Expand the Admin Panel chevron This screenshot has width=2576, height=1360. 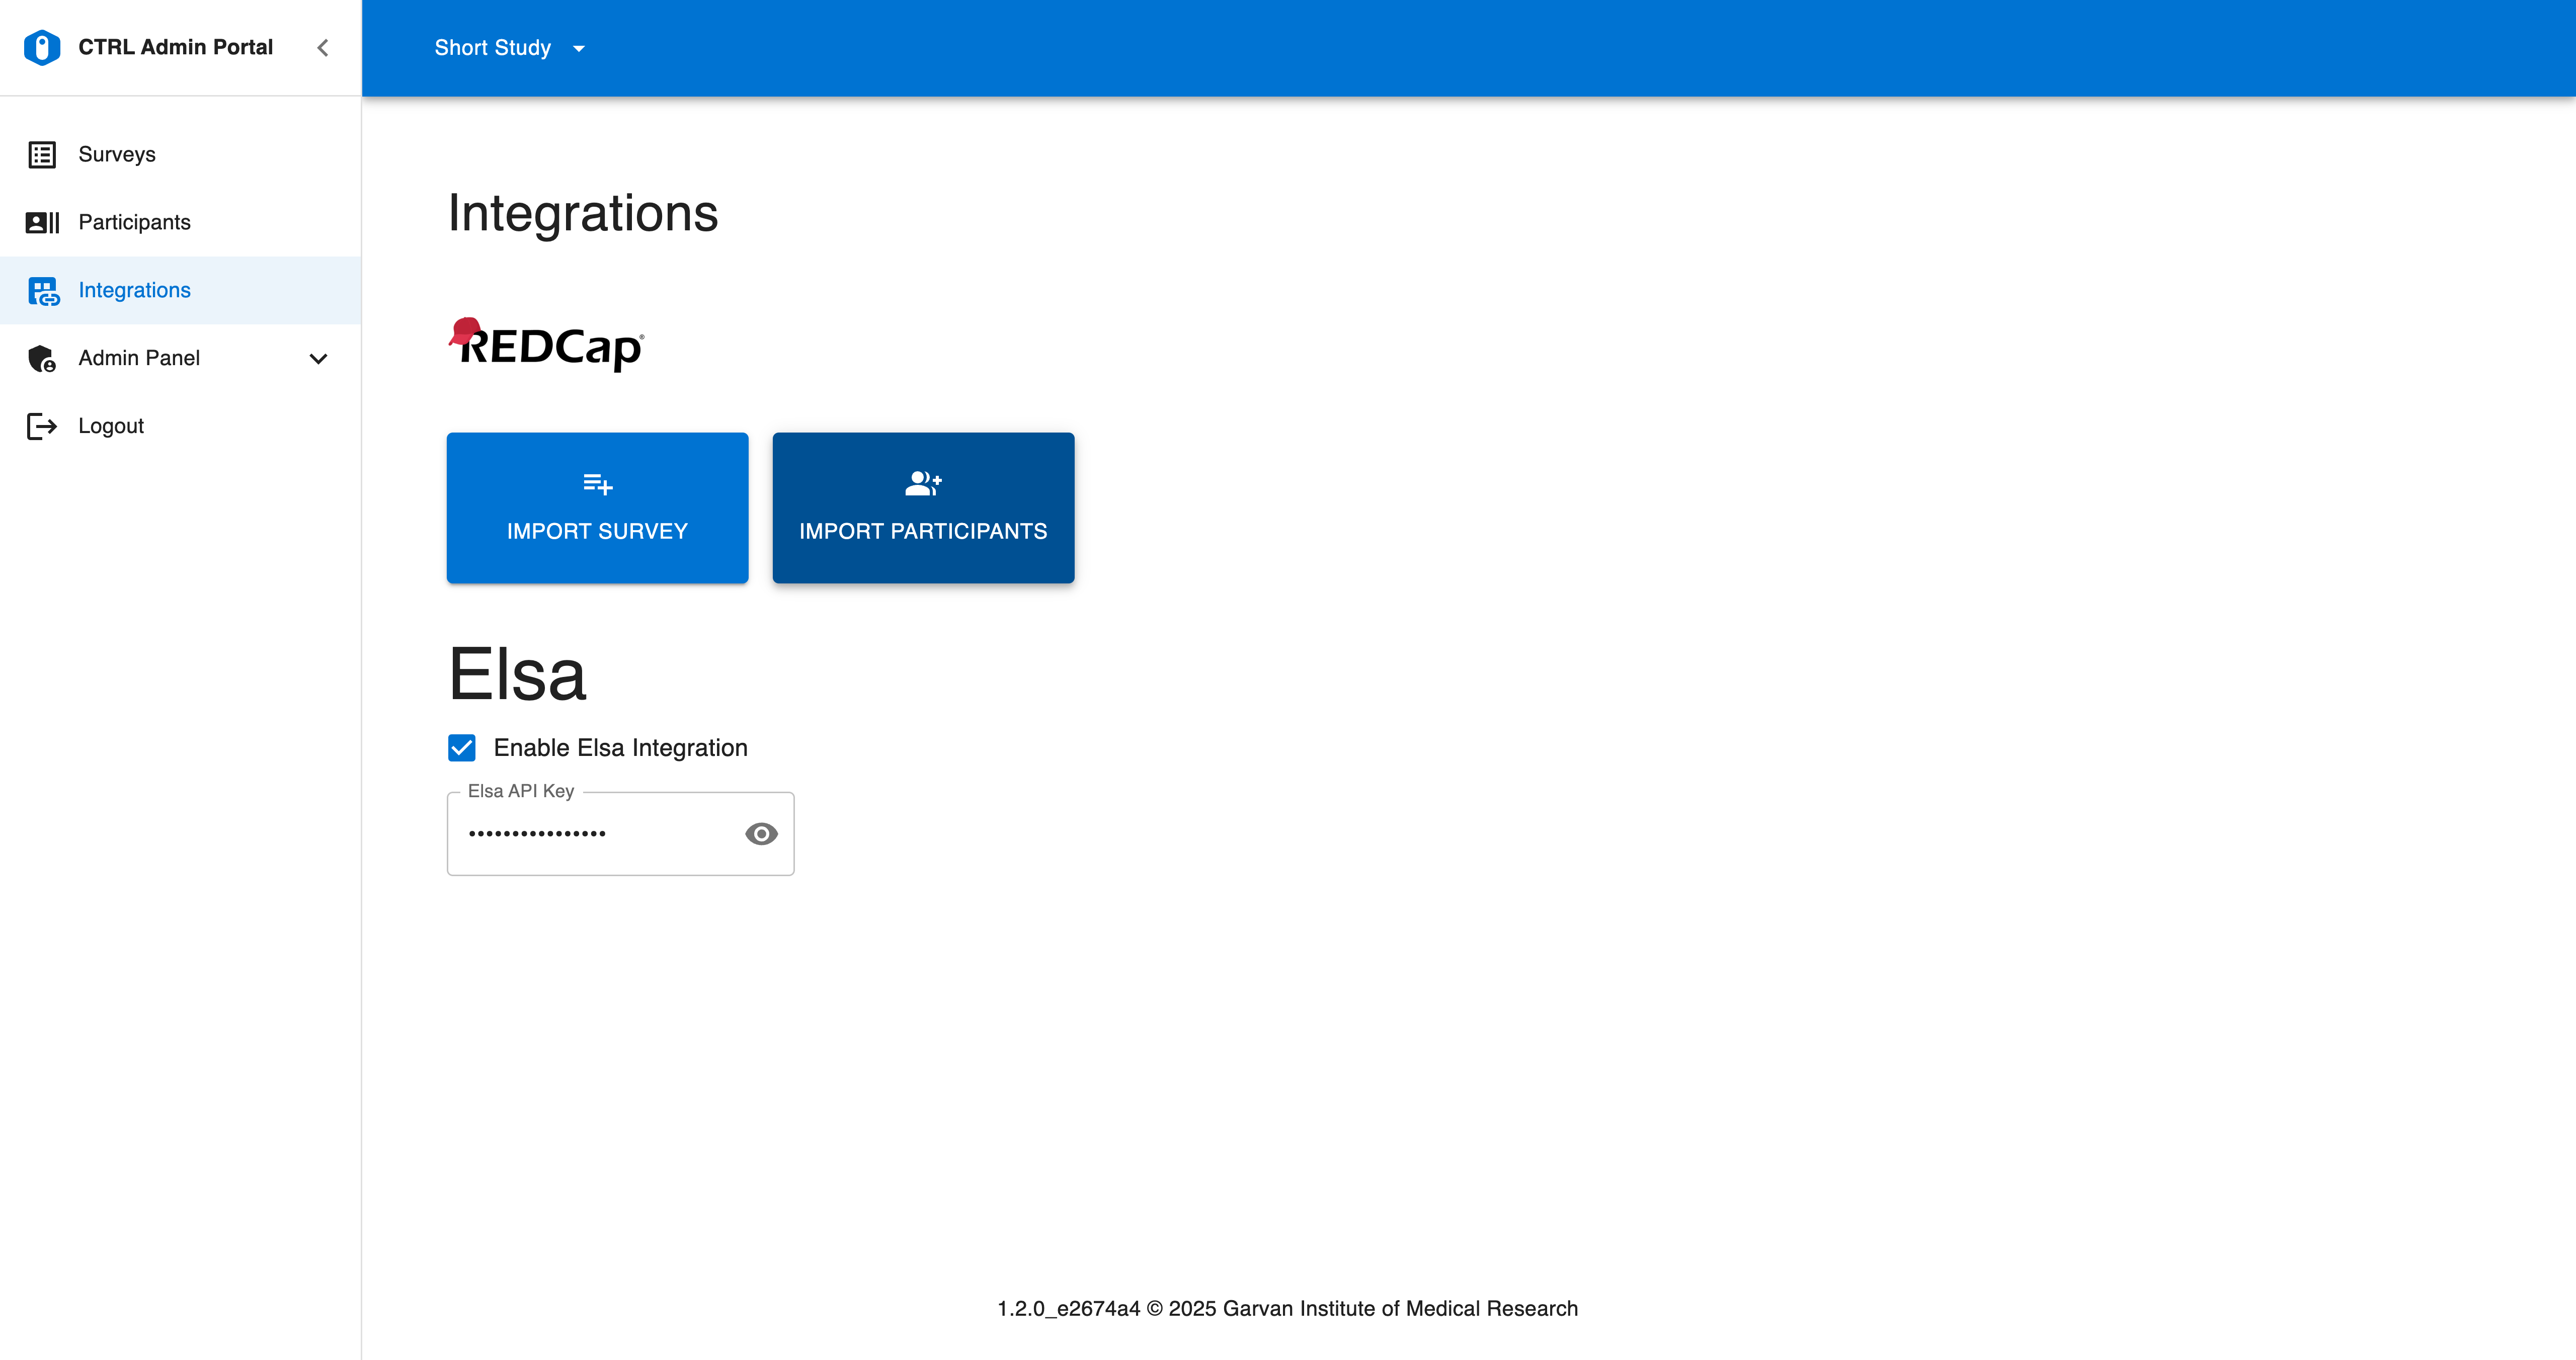(x=318, y=359)
